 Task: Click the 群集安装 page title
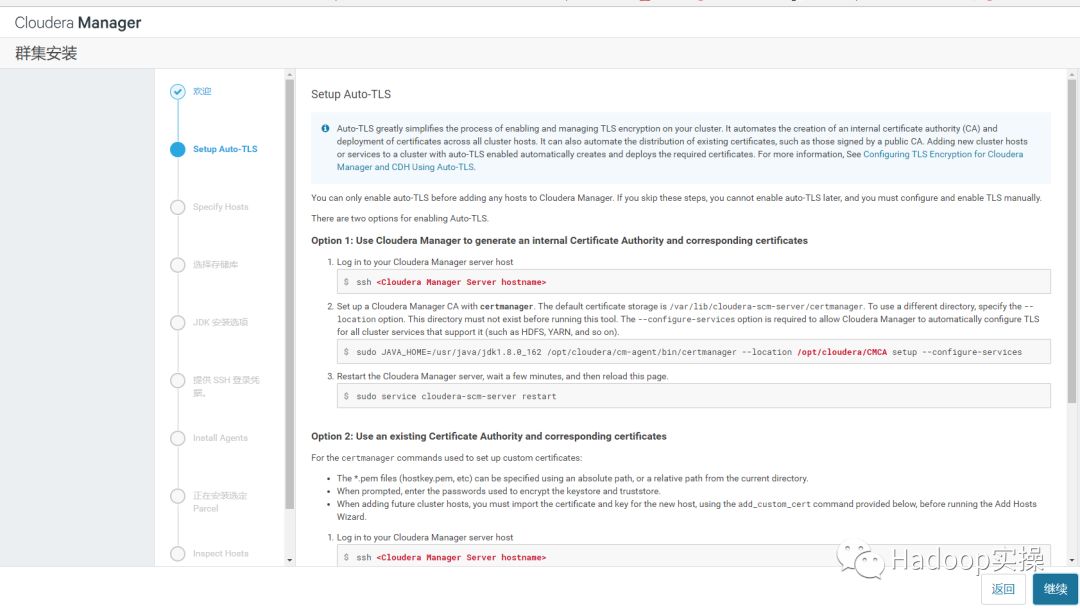[x=46, y=53]
